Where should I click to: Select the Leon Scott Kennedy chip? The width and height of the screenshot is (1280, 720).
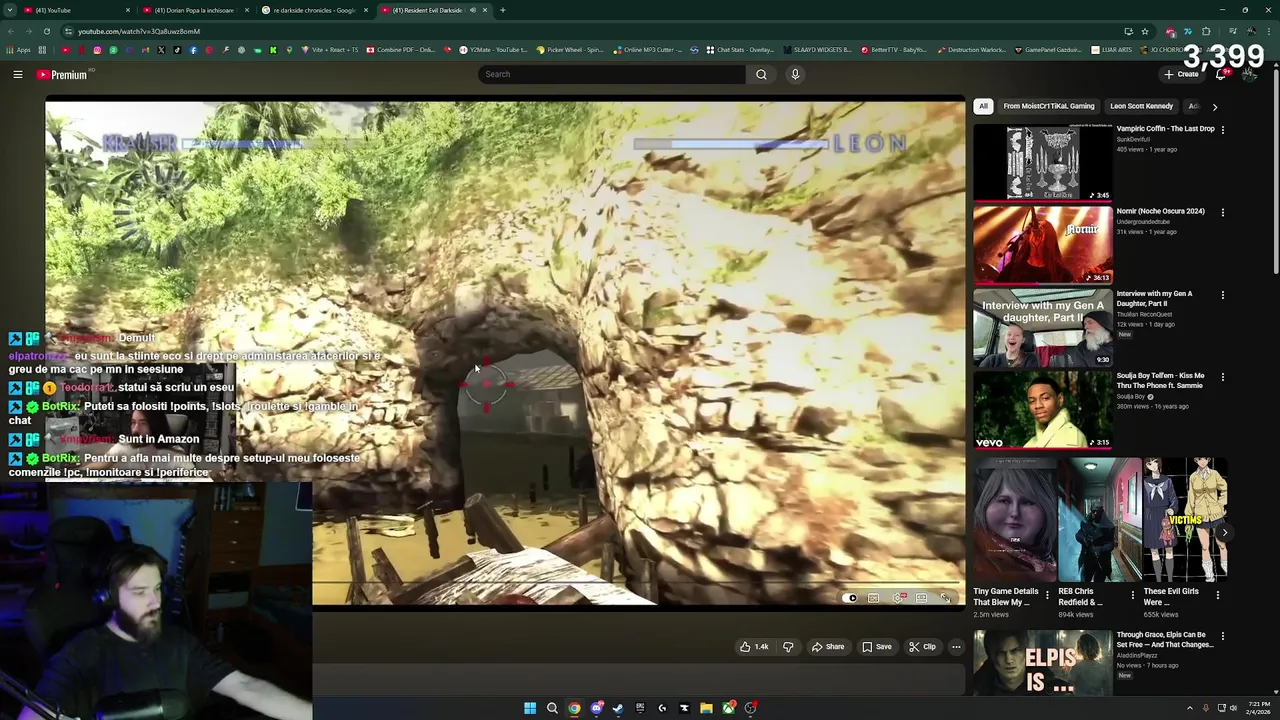click(1141, 106)
